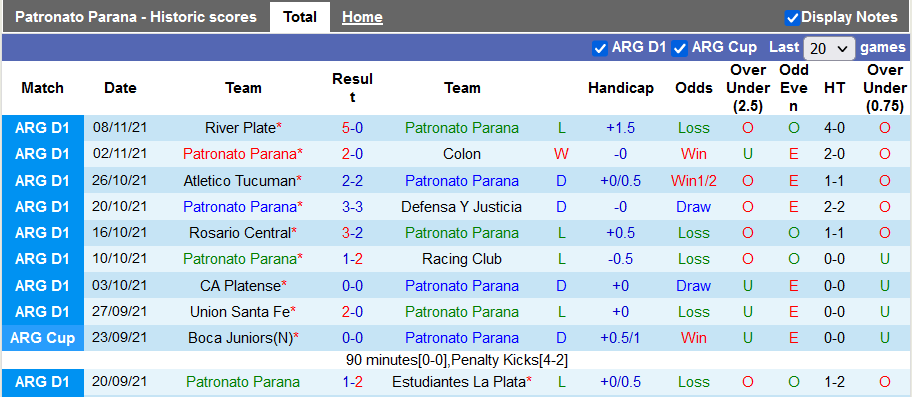Open the 5-0 result on 08/11/21
Screen dimensions: 912x397
pyautogui.click(x=352, y=128)
